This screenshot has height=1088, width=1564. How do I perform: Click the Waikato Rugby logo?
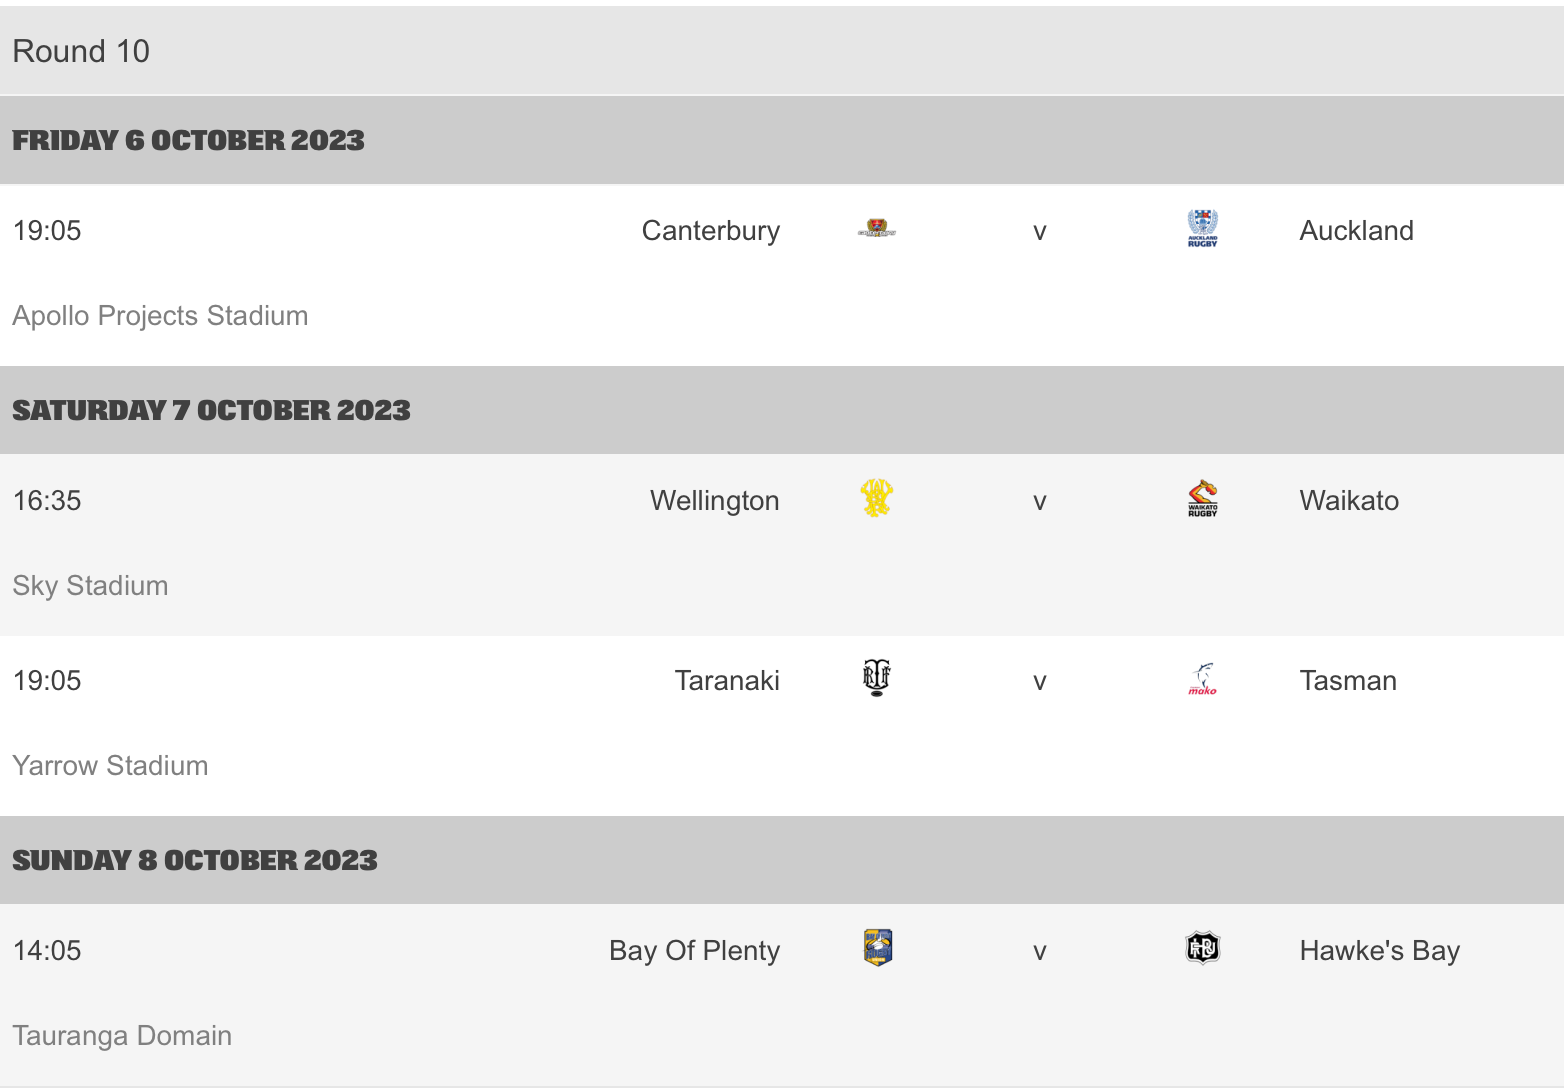pyautogui.click(x=1202, y=498)
